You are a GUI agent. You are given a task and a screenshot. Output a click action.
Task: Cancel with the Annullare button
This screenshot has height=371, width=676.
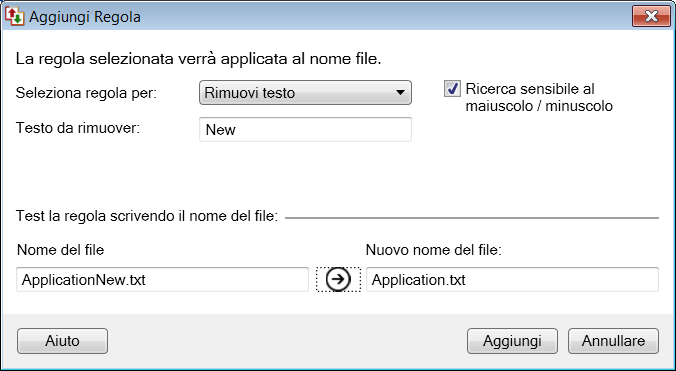[x=613, y=341]
